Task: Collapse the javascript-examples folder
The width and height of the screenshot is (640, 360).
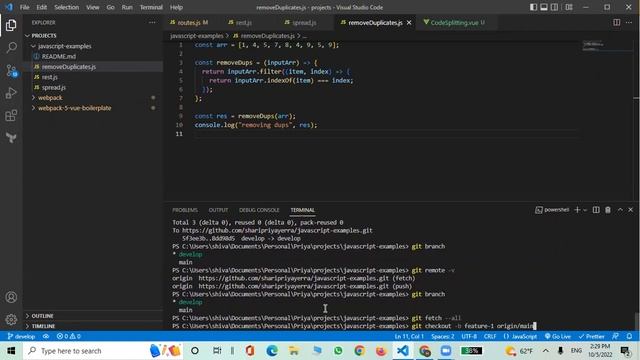Action: [93, 46]
